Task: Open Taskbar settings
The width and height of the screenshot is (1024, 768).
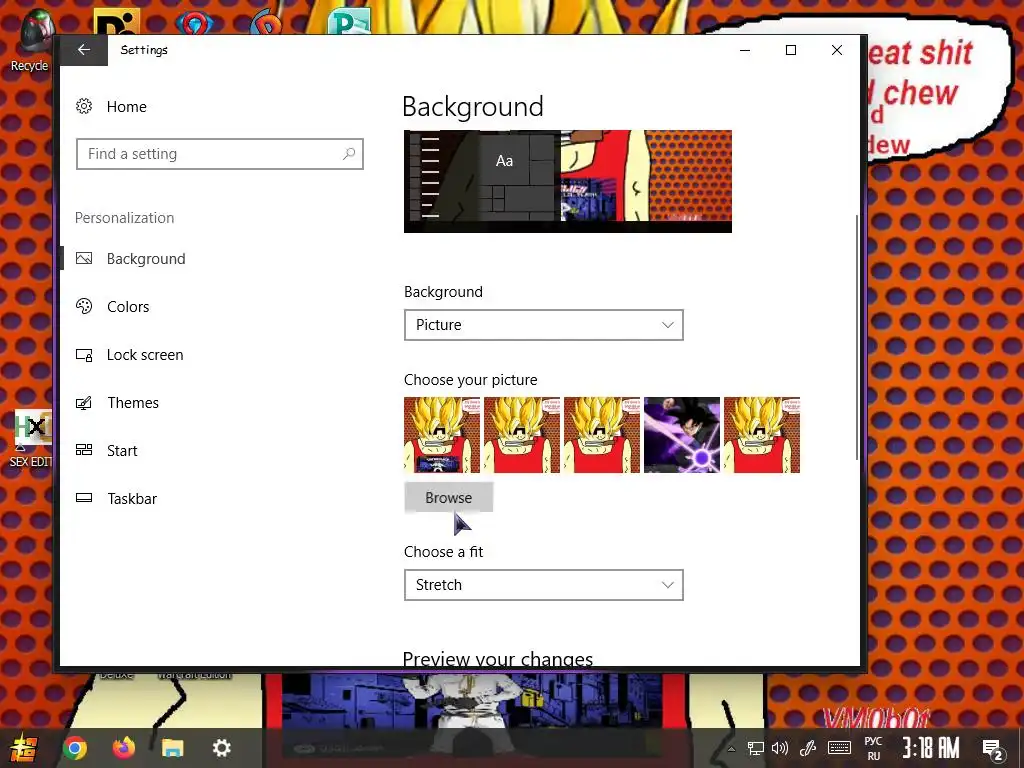Action: click(132, 499)
